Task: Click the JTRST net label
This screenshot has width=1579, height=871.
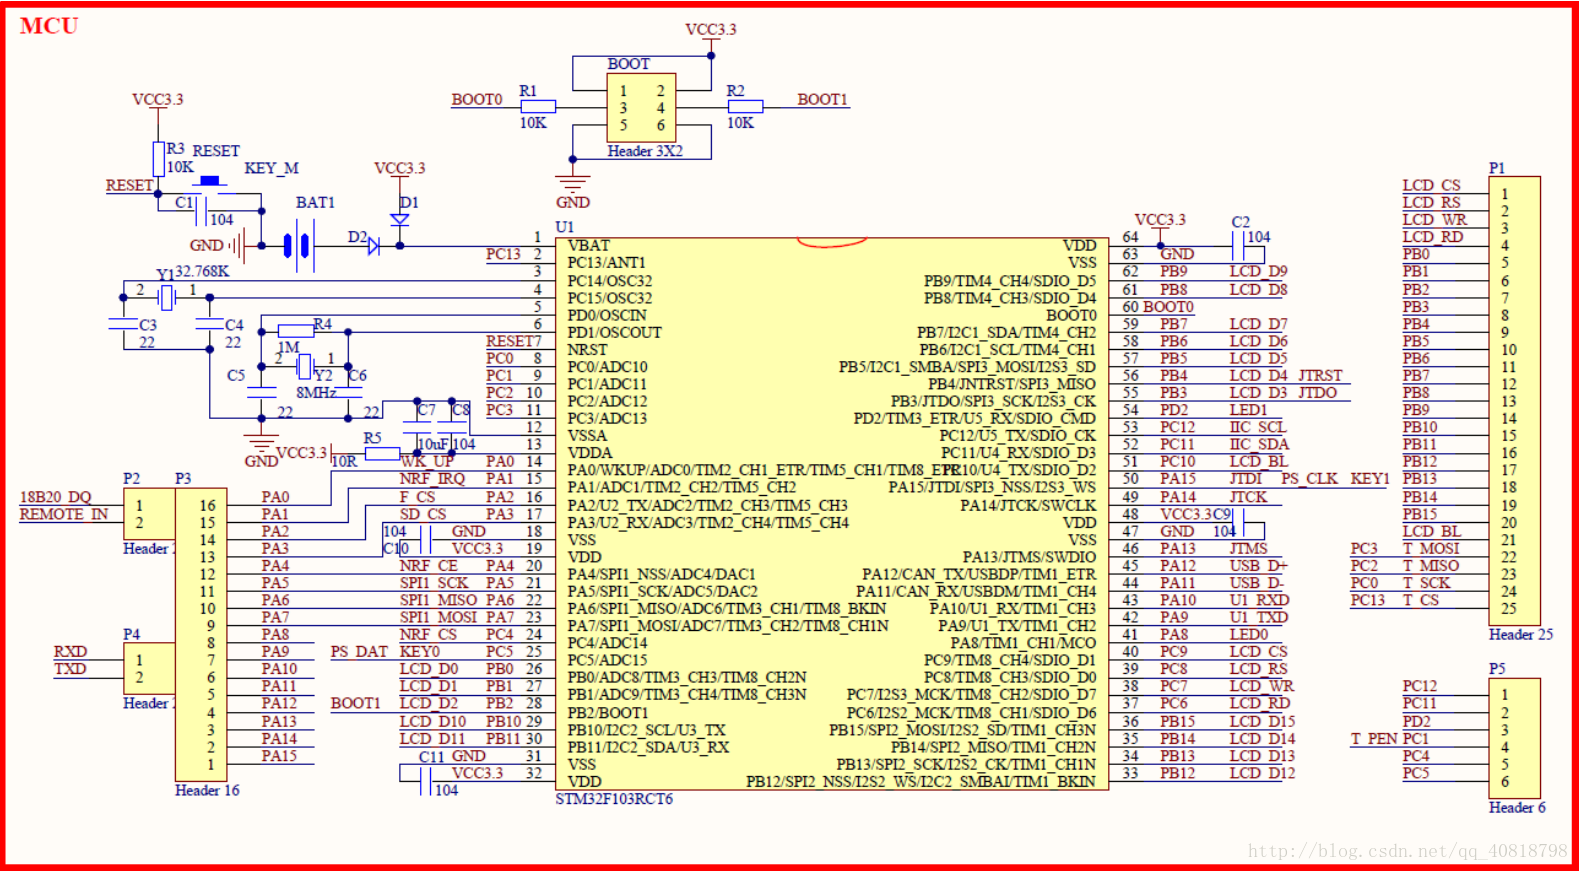Action: point(1320,376)
